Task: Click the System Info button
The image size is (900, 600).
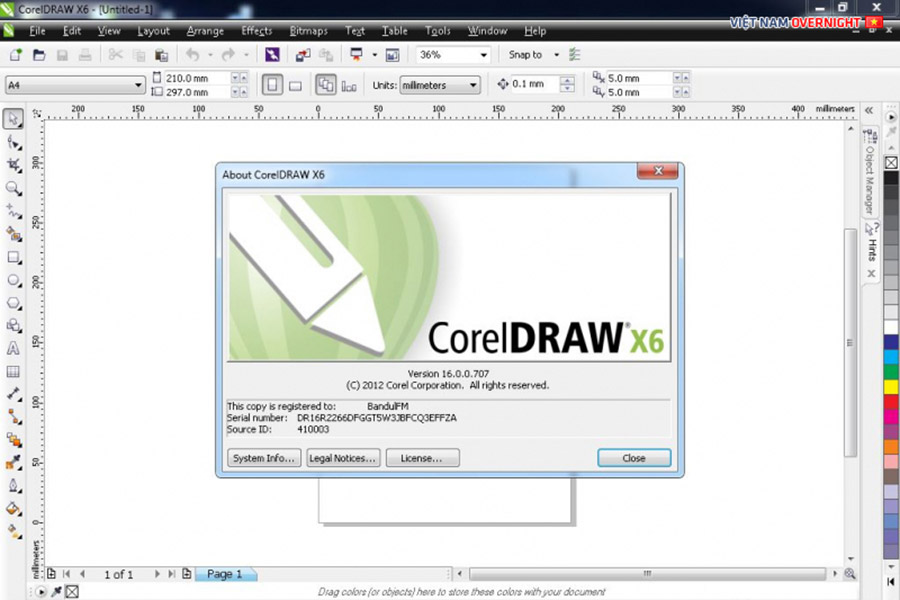Action: pyautogui.click(x=264, y=458)
